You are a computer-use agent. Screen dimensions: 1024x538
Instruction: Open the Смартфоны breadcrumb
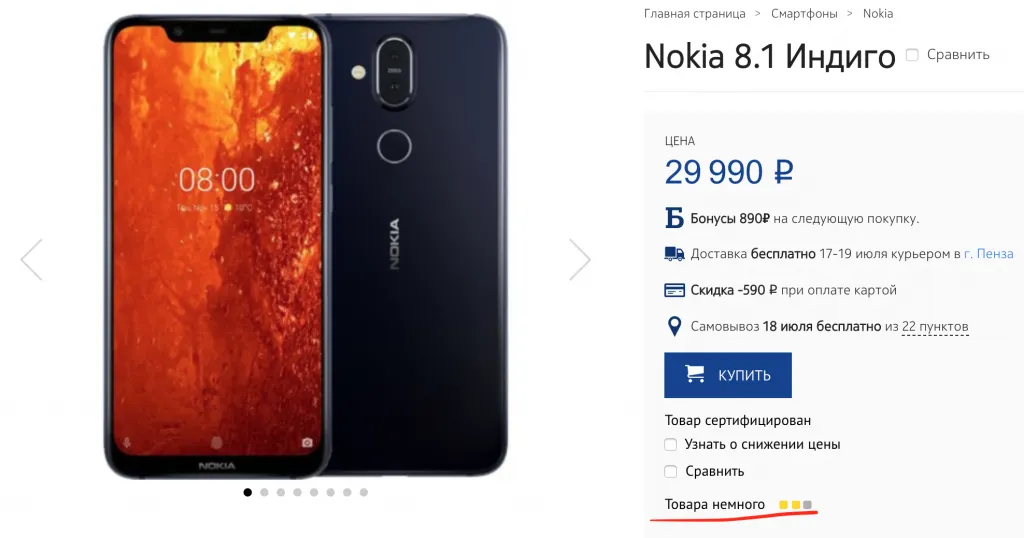pyautogui.click(x=804, y=14)
